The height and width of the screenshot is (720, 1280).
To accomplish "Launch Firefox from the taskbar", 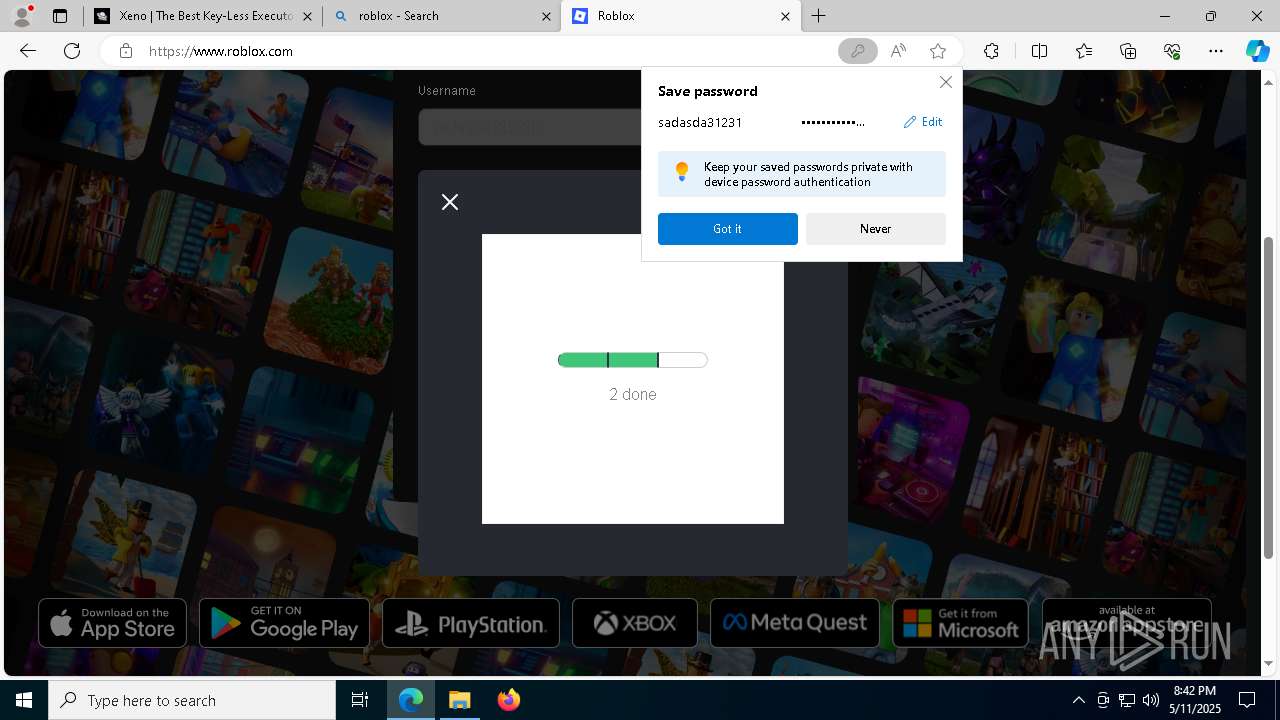I will click(508, 700).
